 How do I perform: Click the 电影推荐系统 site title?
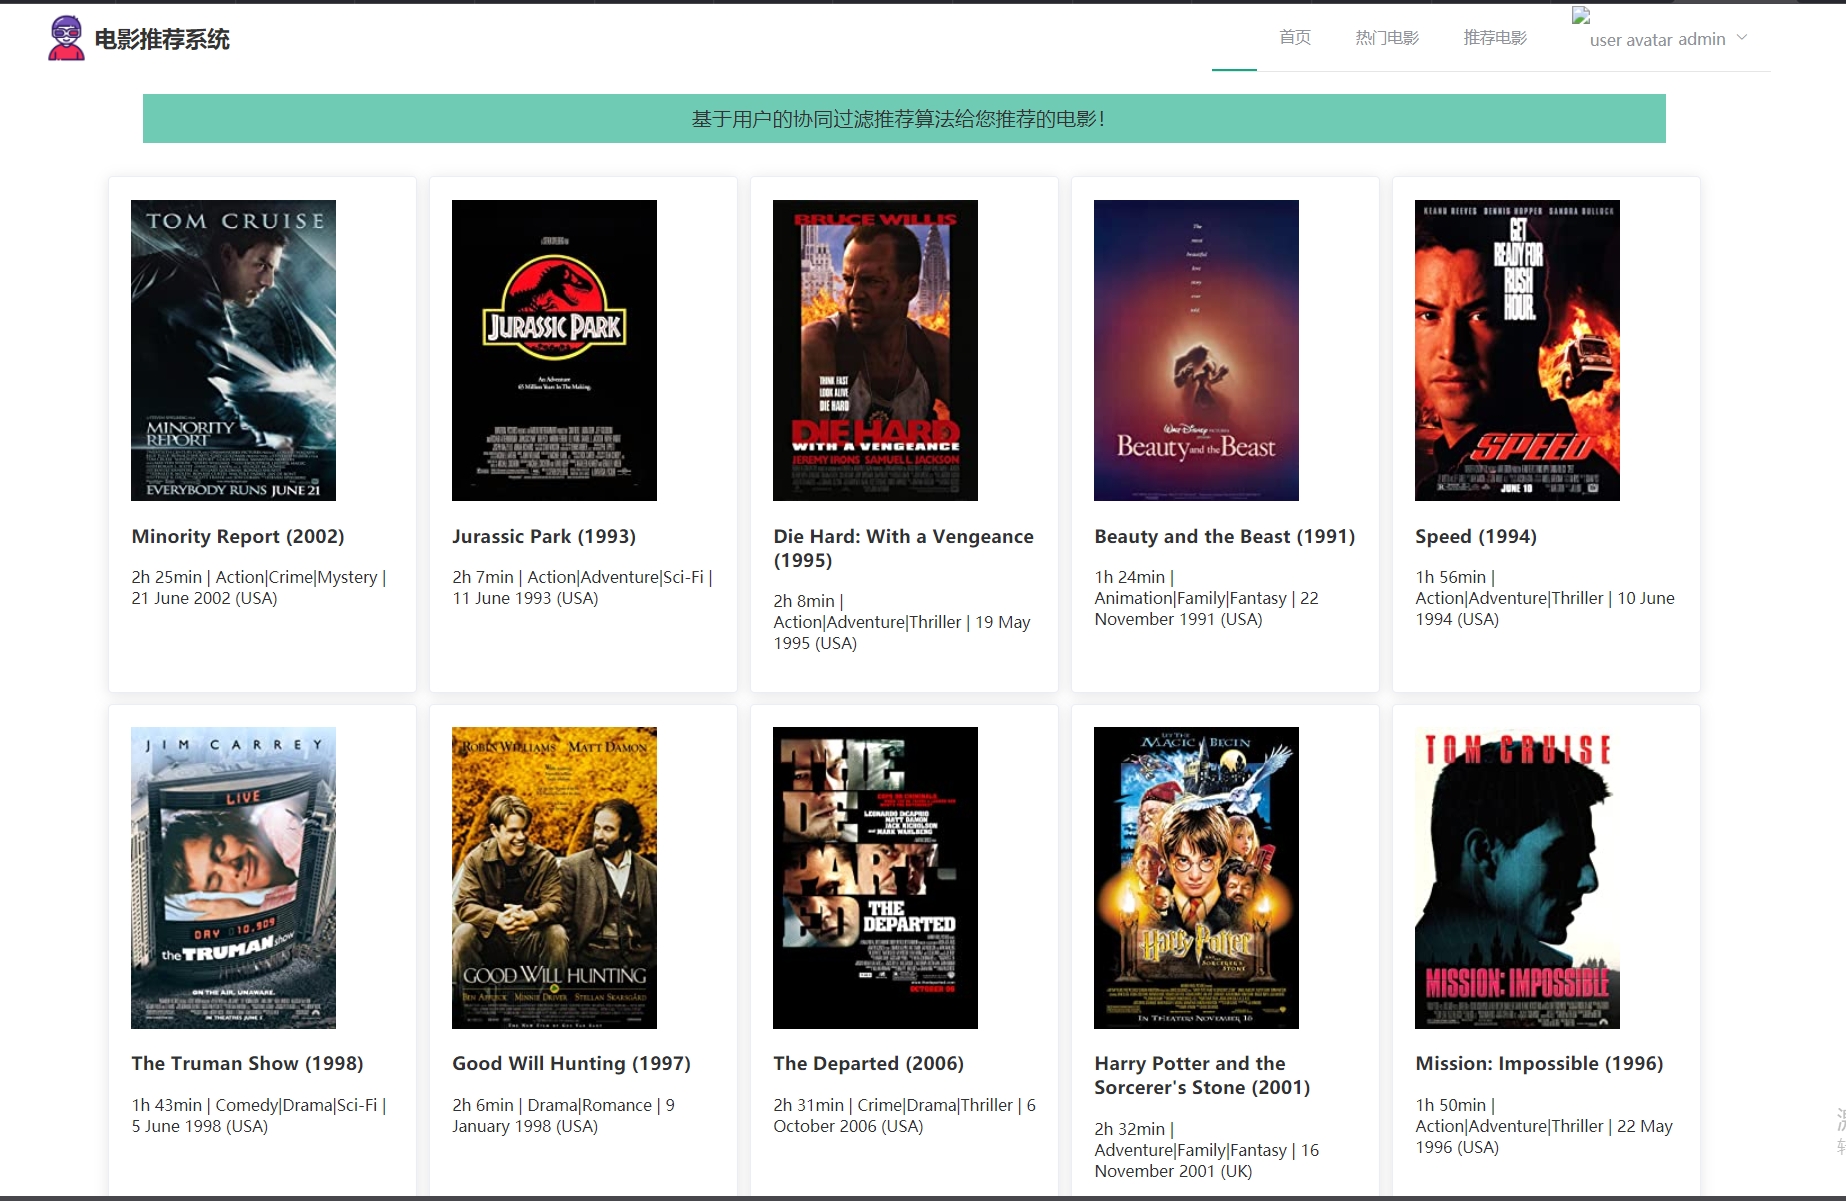click(162, 39)
